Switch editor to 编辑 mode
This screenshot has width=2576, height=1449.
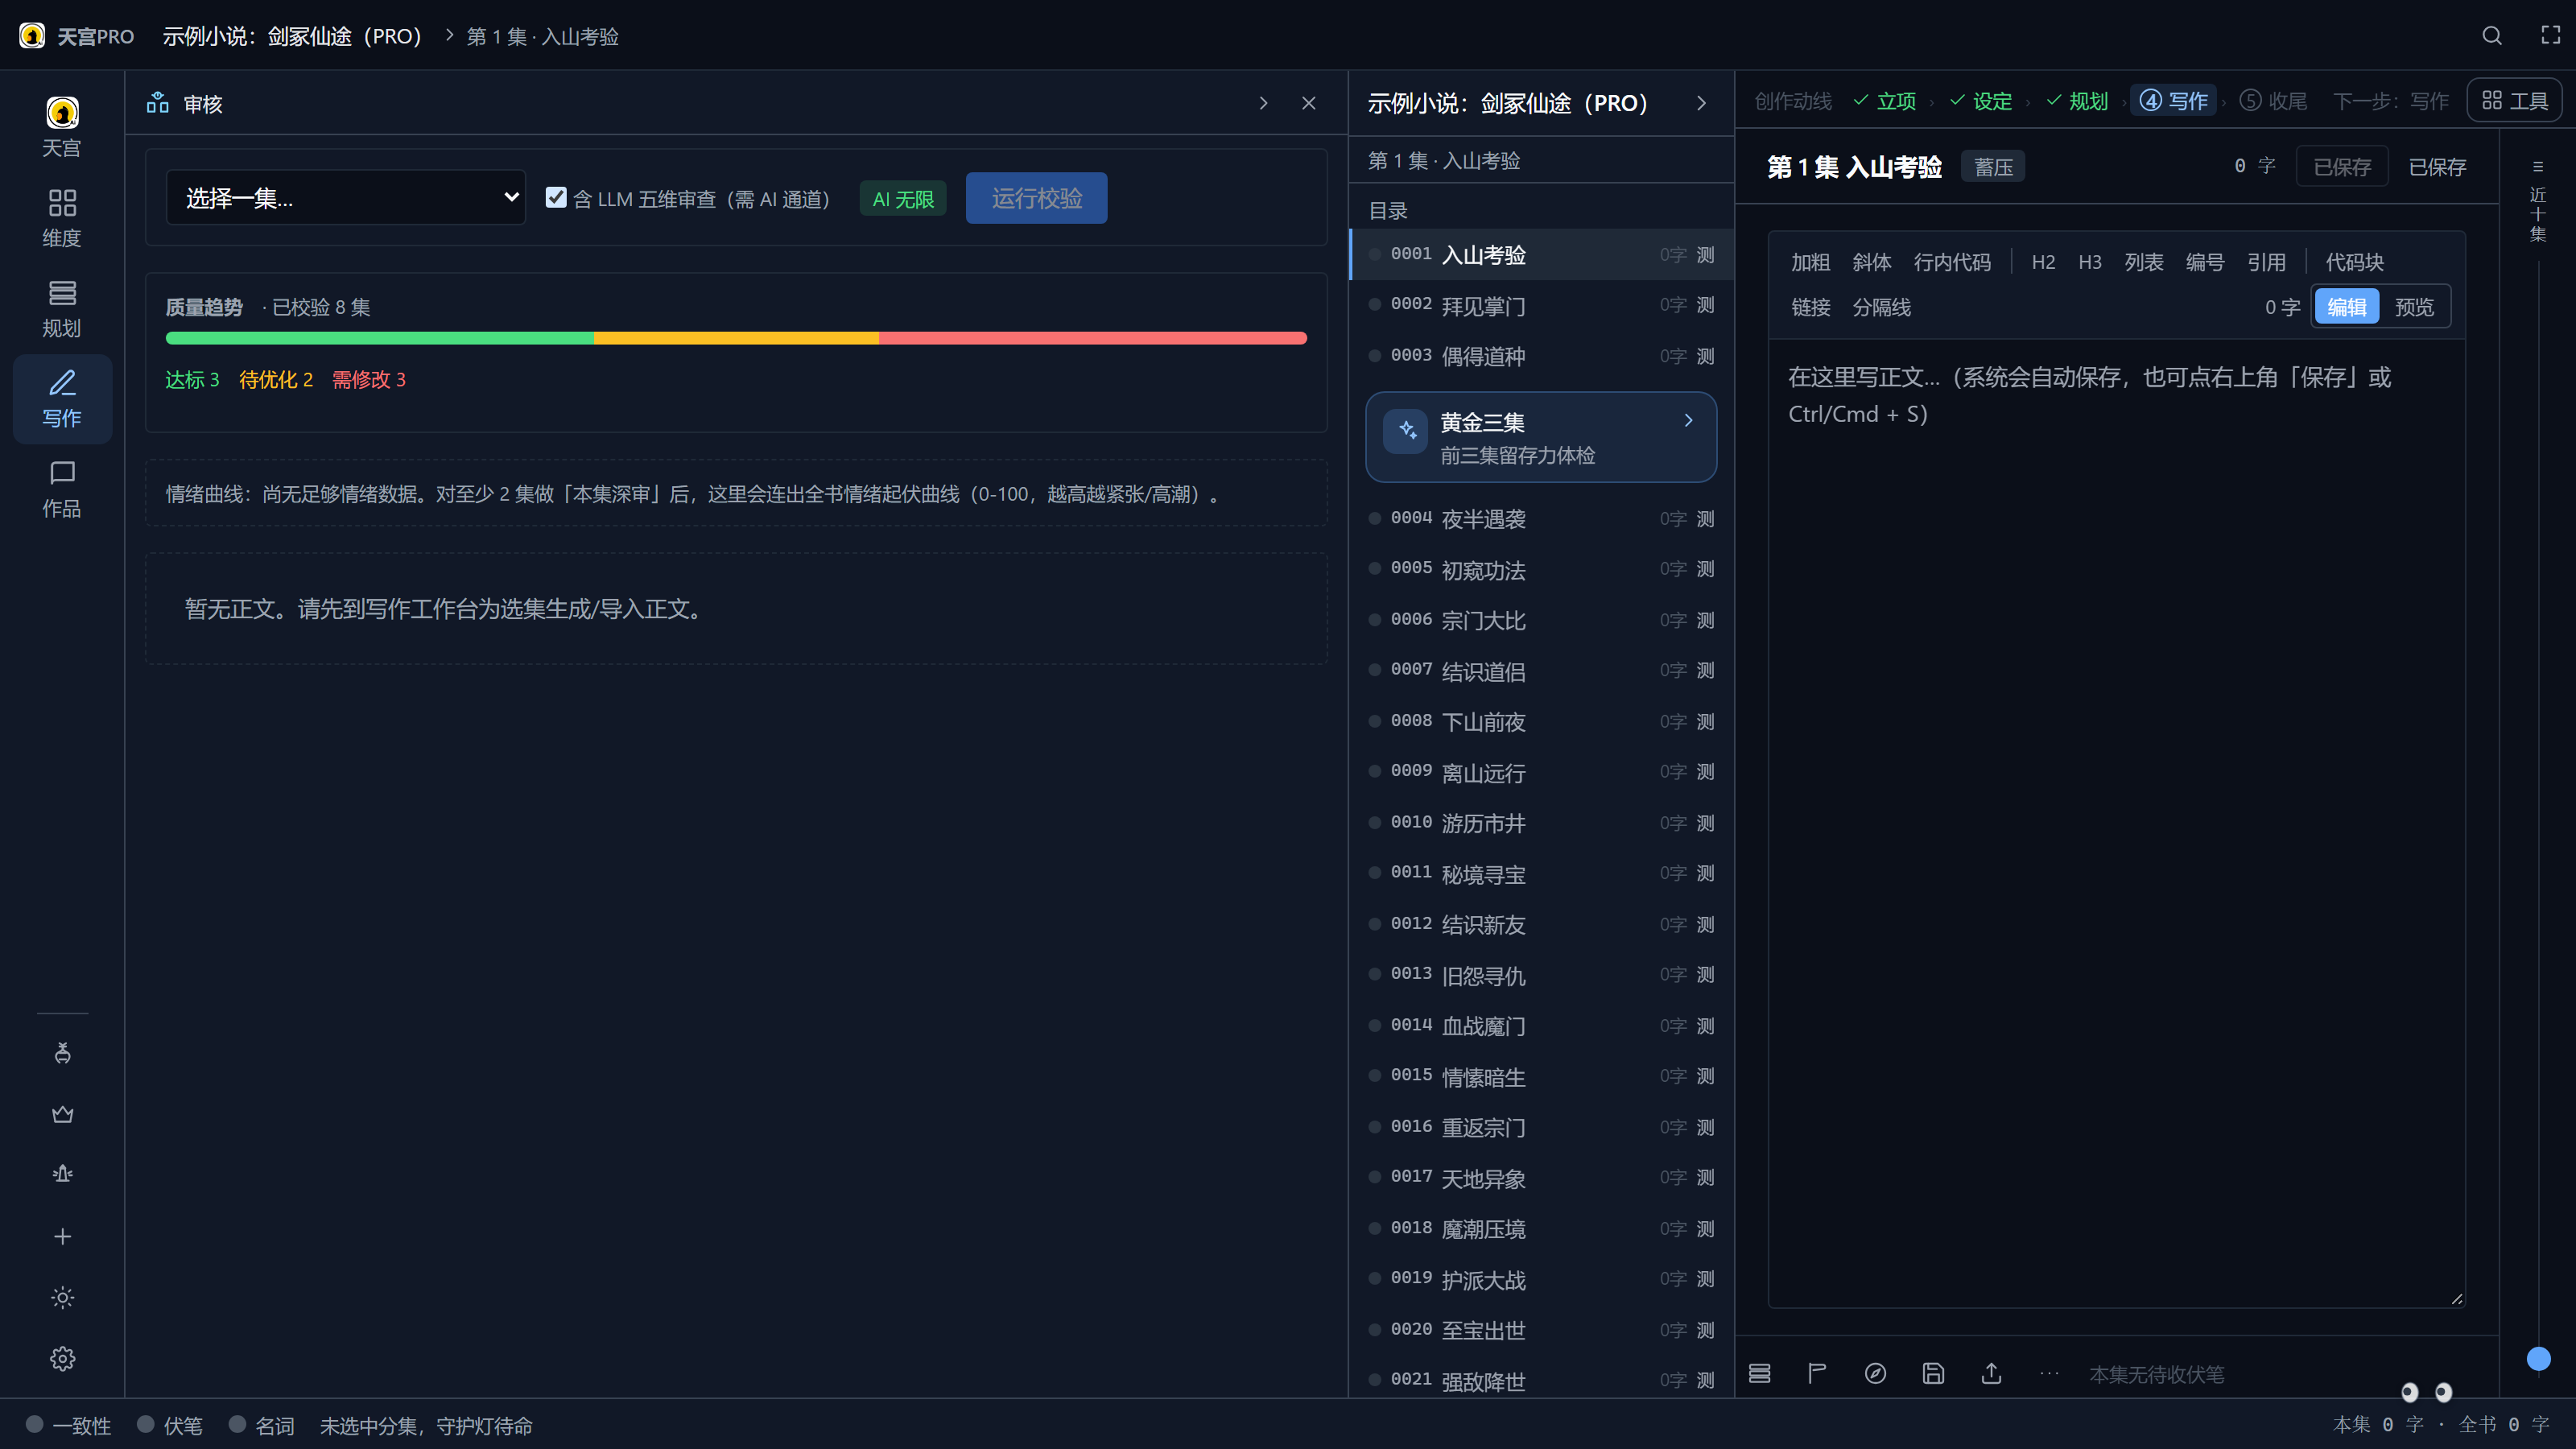tap(2346, 307)
